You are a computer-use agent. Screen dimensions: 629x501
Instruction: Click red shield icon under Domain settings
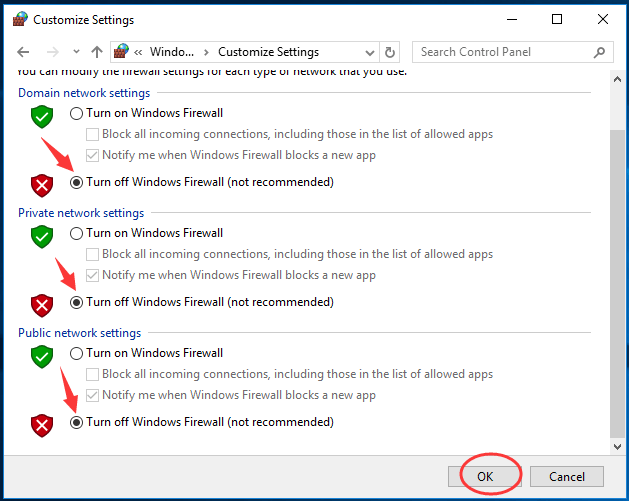coord(42,186)
